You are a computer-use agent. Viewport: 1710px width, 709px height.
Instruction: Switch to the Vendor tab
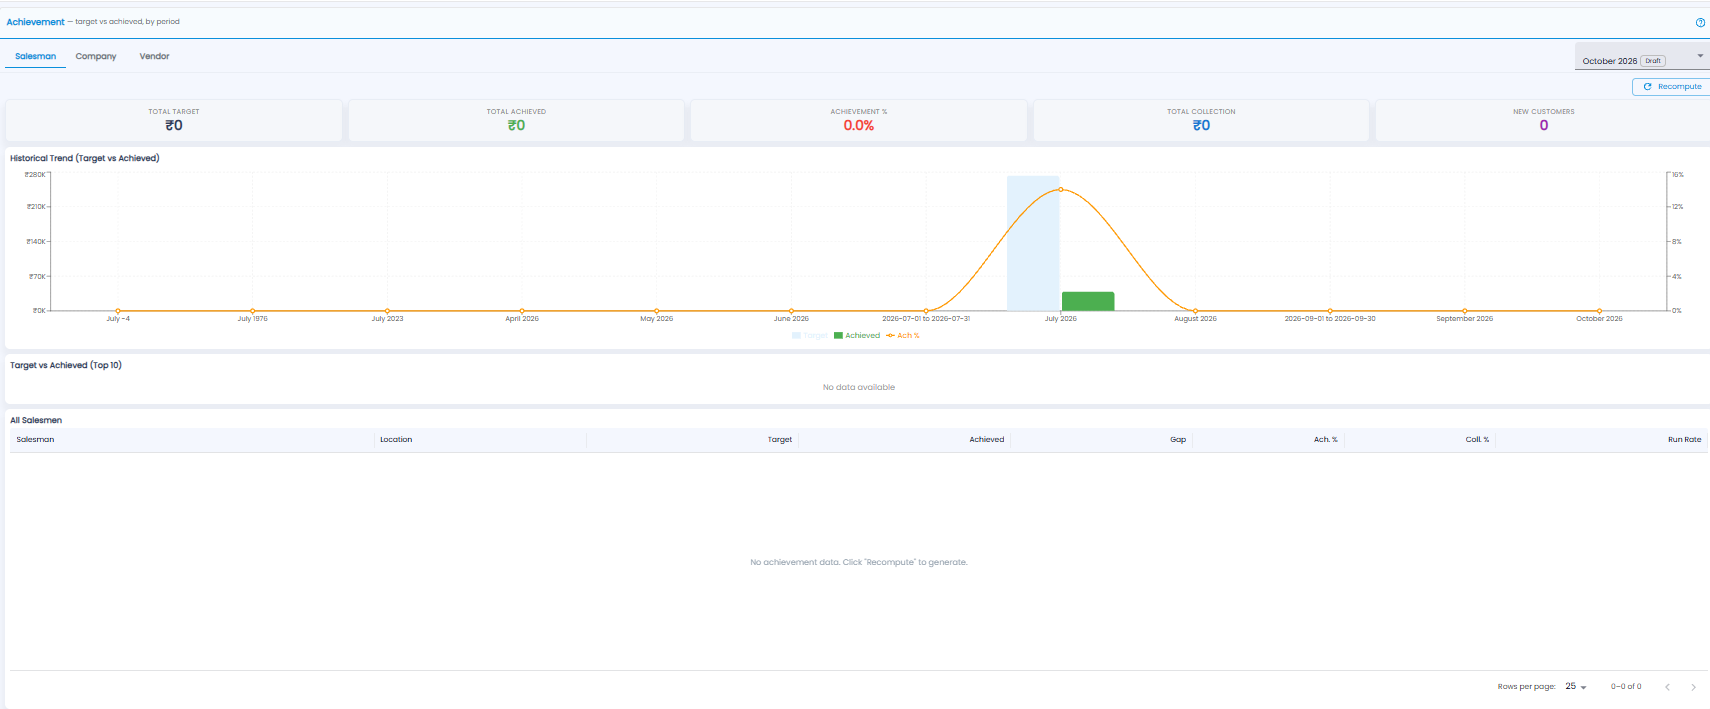coord(154,57)
